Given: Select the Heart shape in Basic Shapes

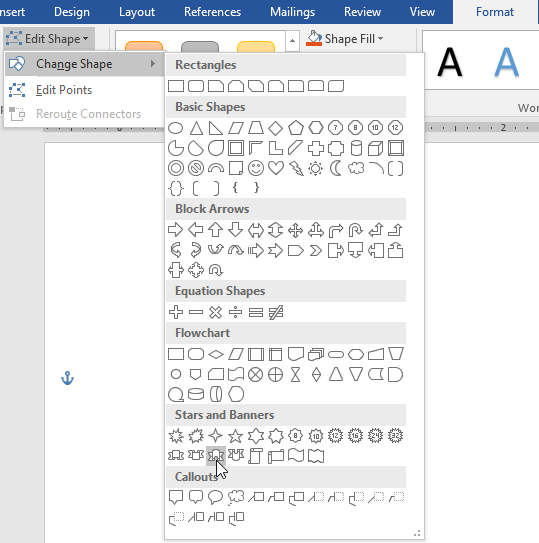Looking at the screenshot, I should point(276,169).
